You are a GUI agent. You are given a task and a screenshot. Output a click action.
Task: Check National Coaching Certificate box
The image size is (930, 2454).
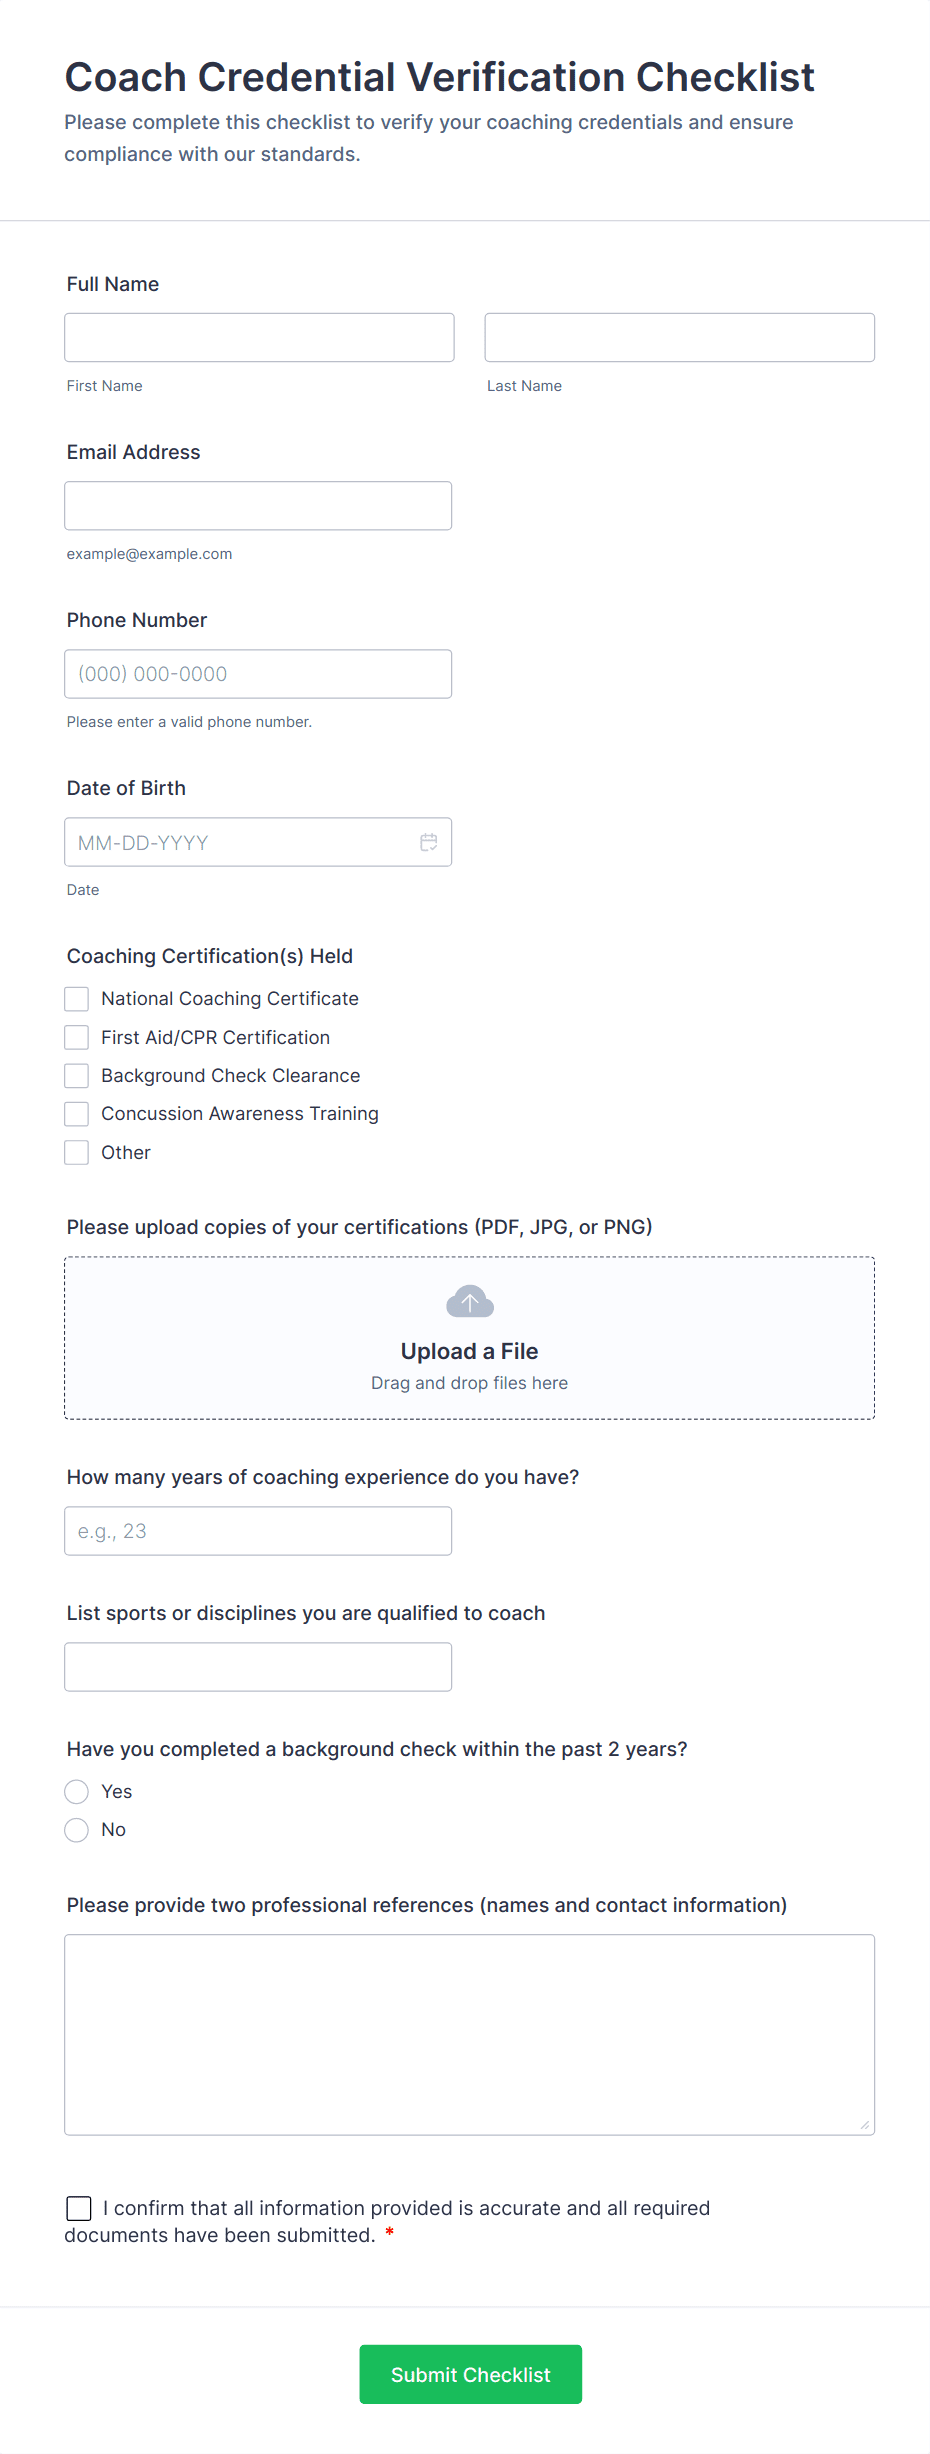(x=77, y=999)
